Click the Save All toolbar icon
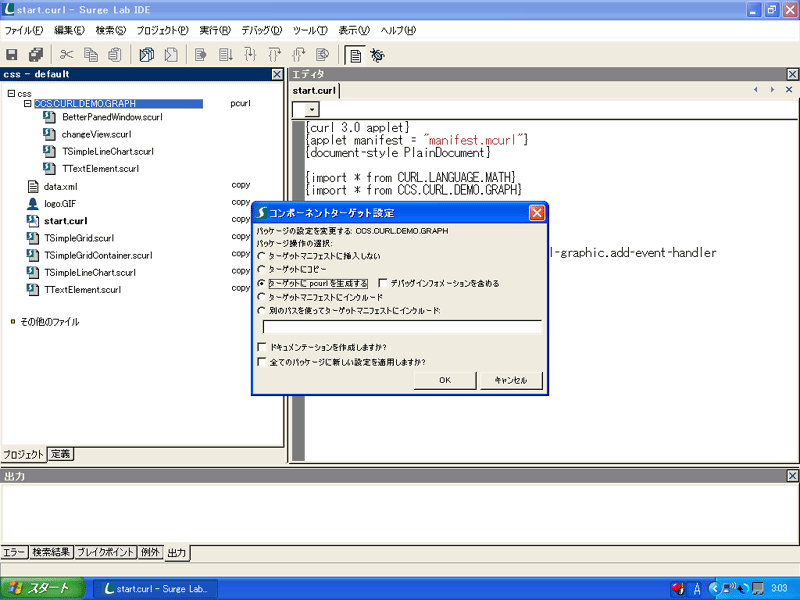The width and height of the screenshot is (800, 600). [x=36, y=55]
